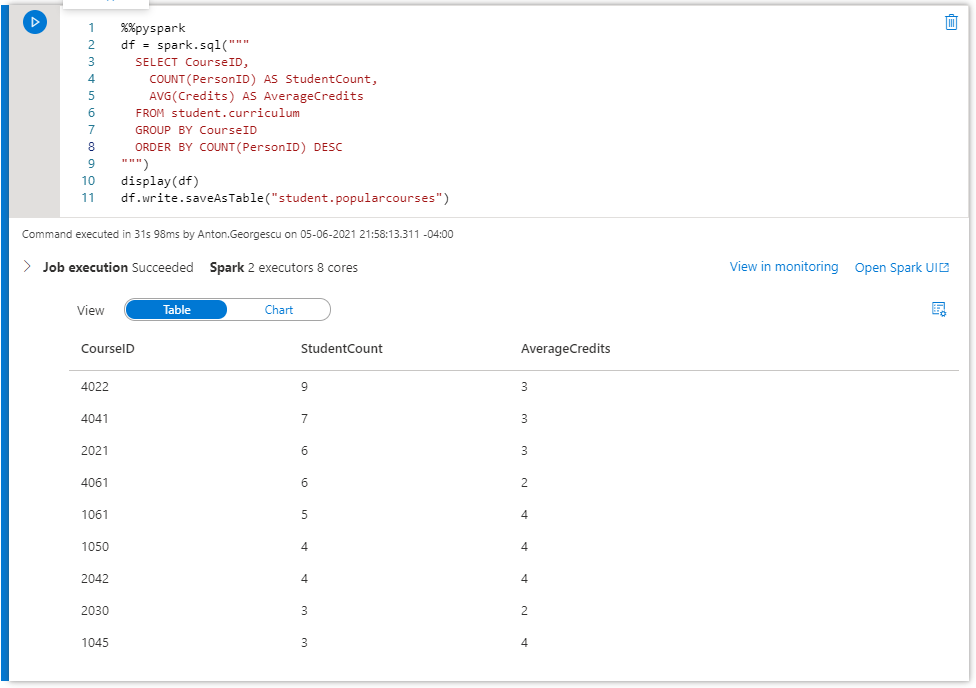The image size is (976, 688).
Task: Select the play button in the cell gutter
Action: [35, 21]
